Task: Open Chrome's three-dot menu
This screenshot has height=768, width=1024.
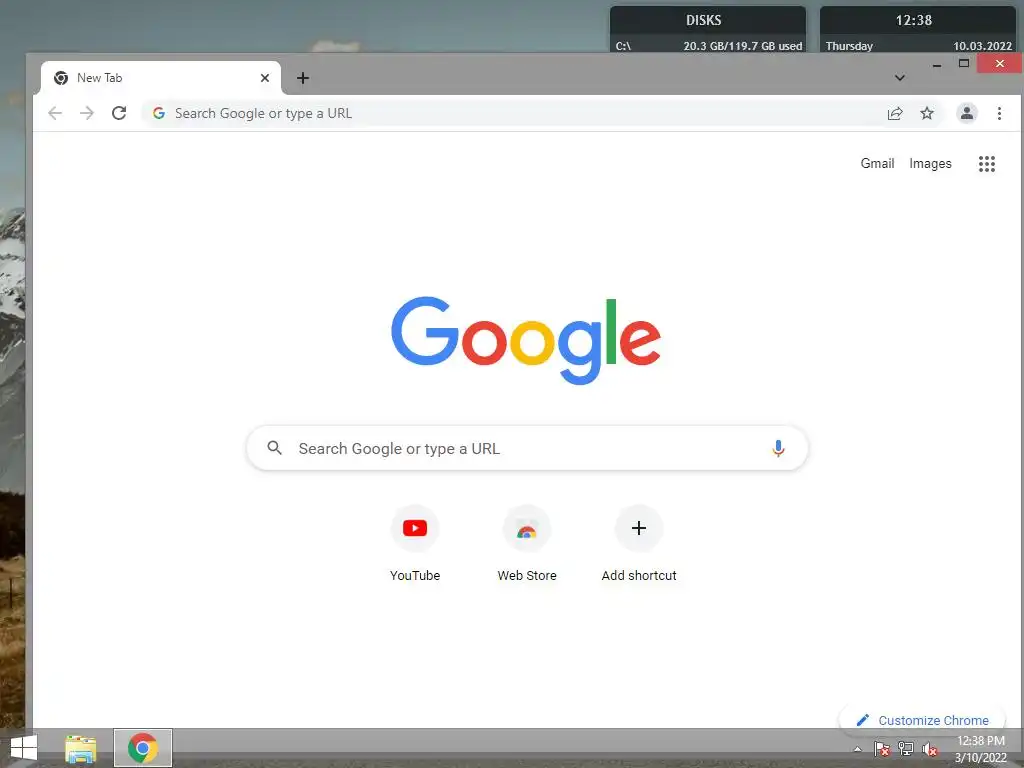Action: (x=999, y=113)
